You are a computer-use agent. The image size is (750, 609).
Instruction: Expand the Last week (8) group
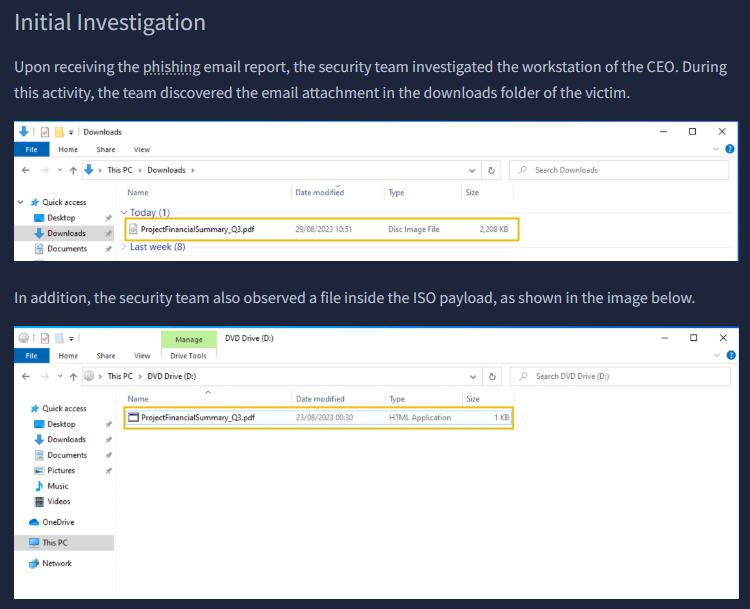(x=124, y=247)
